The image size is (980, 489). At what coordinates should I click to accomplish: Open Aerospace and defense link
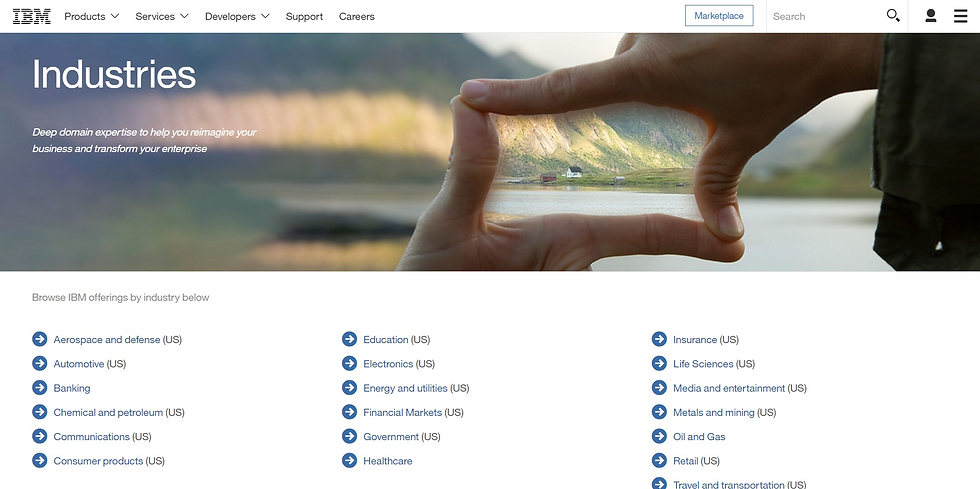[x=107, y=340]
